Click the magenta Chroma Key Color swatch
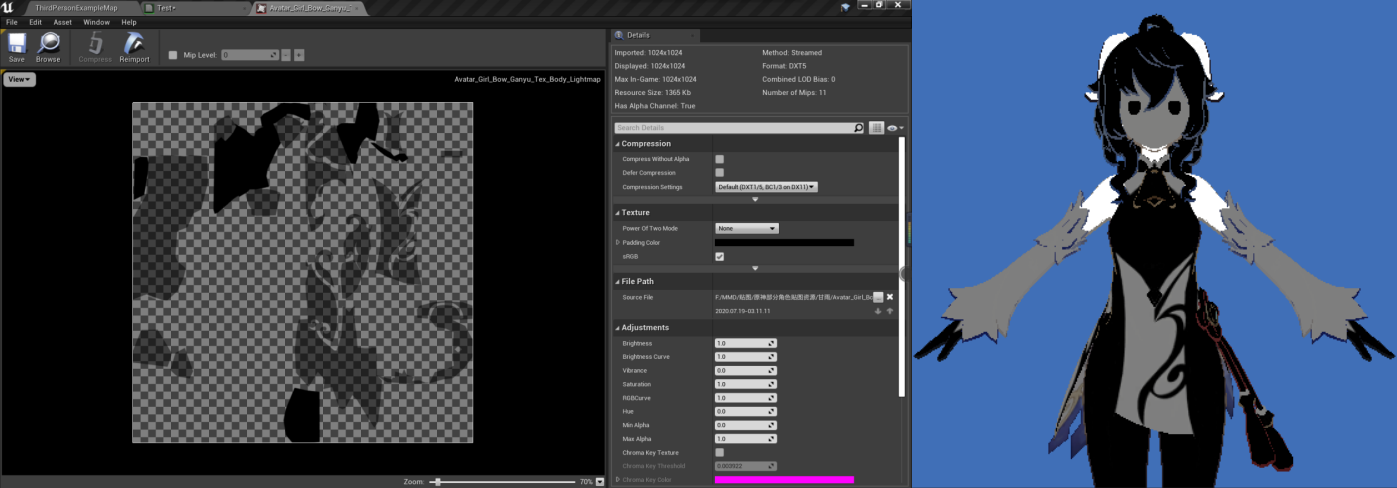Image resolution: width=1397 pixels, height=488 pixels. [784, 480]
